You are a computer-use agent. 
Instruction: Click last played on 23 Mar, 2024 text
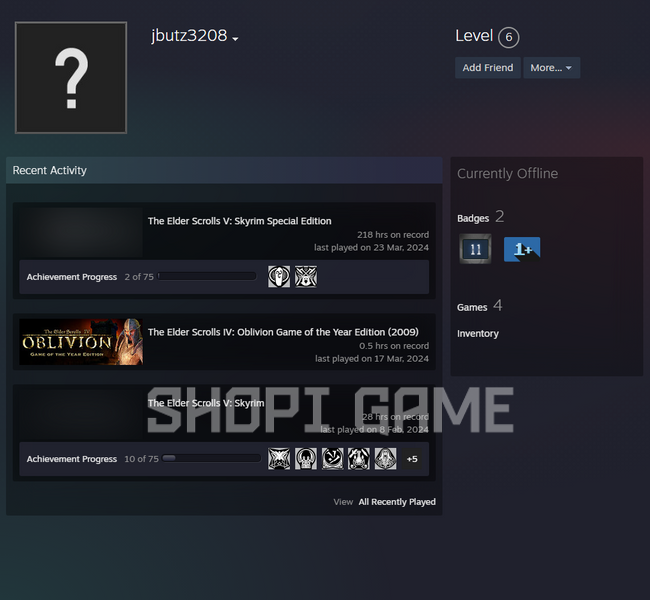(x=371, y=248)
